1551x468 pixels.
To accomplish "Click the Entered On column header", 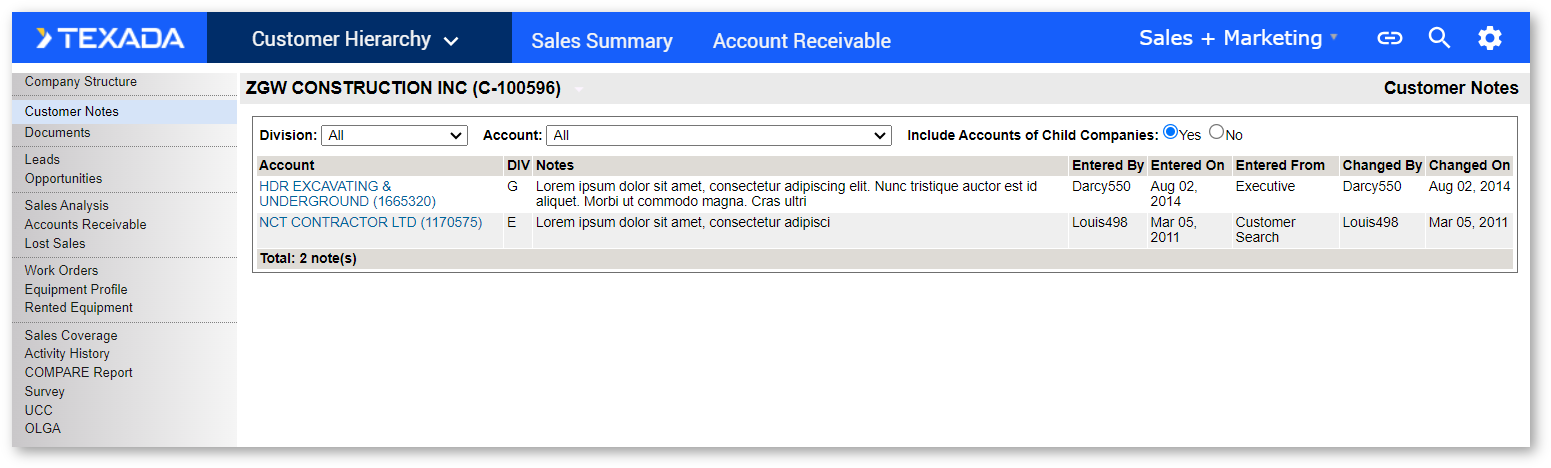I will point(1188,166).
